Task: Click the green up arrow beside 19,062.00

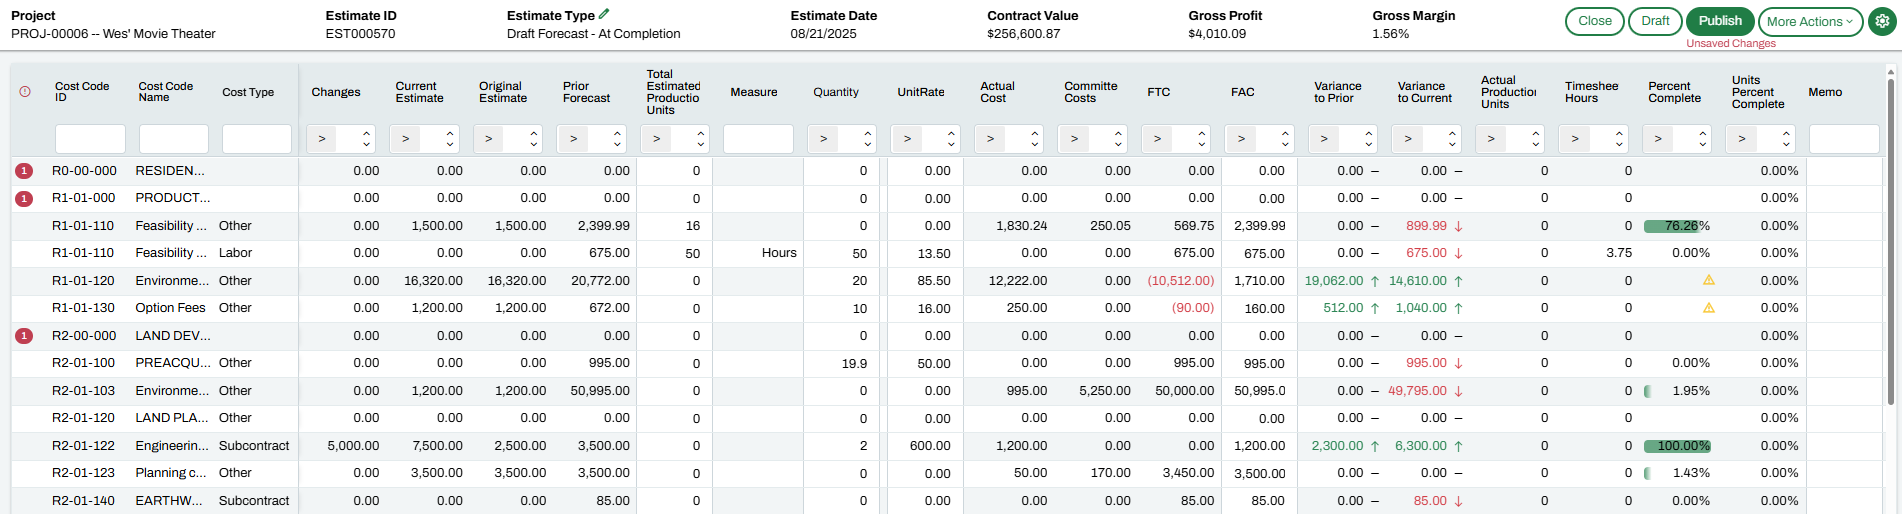Action: [1375, 281]
